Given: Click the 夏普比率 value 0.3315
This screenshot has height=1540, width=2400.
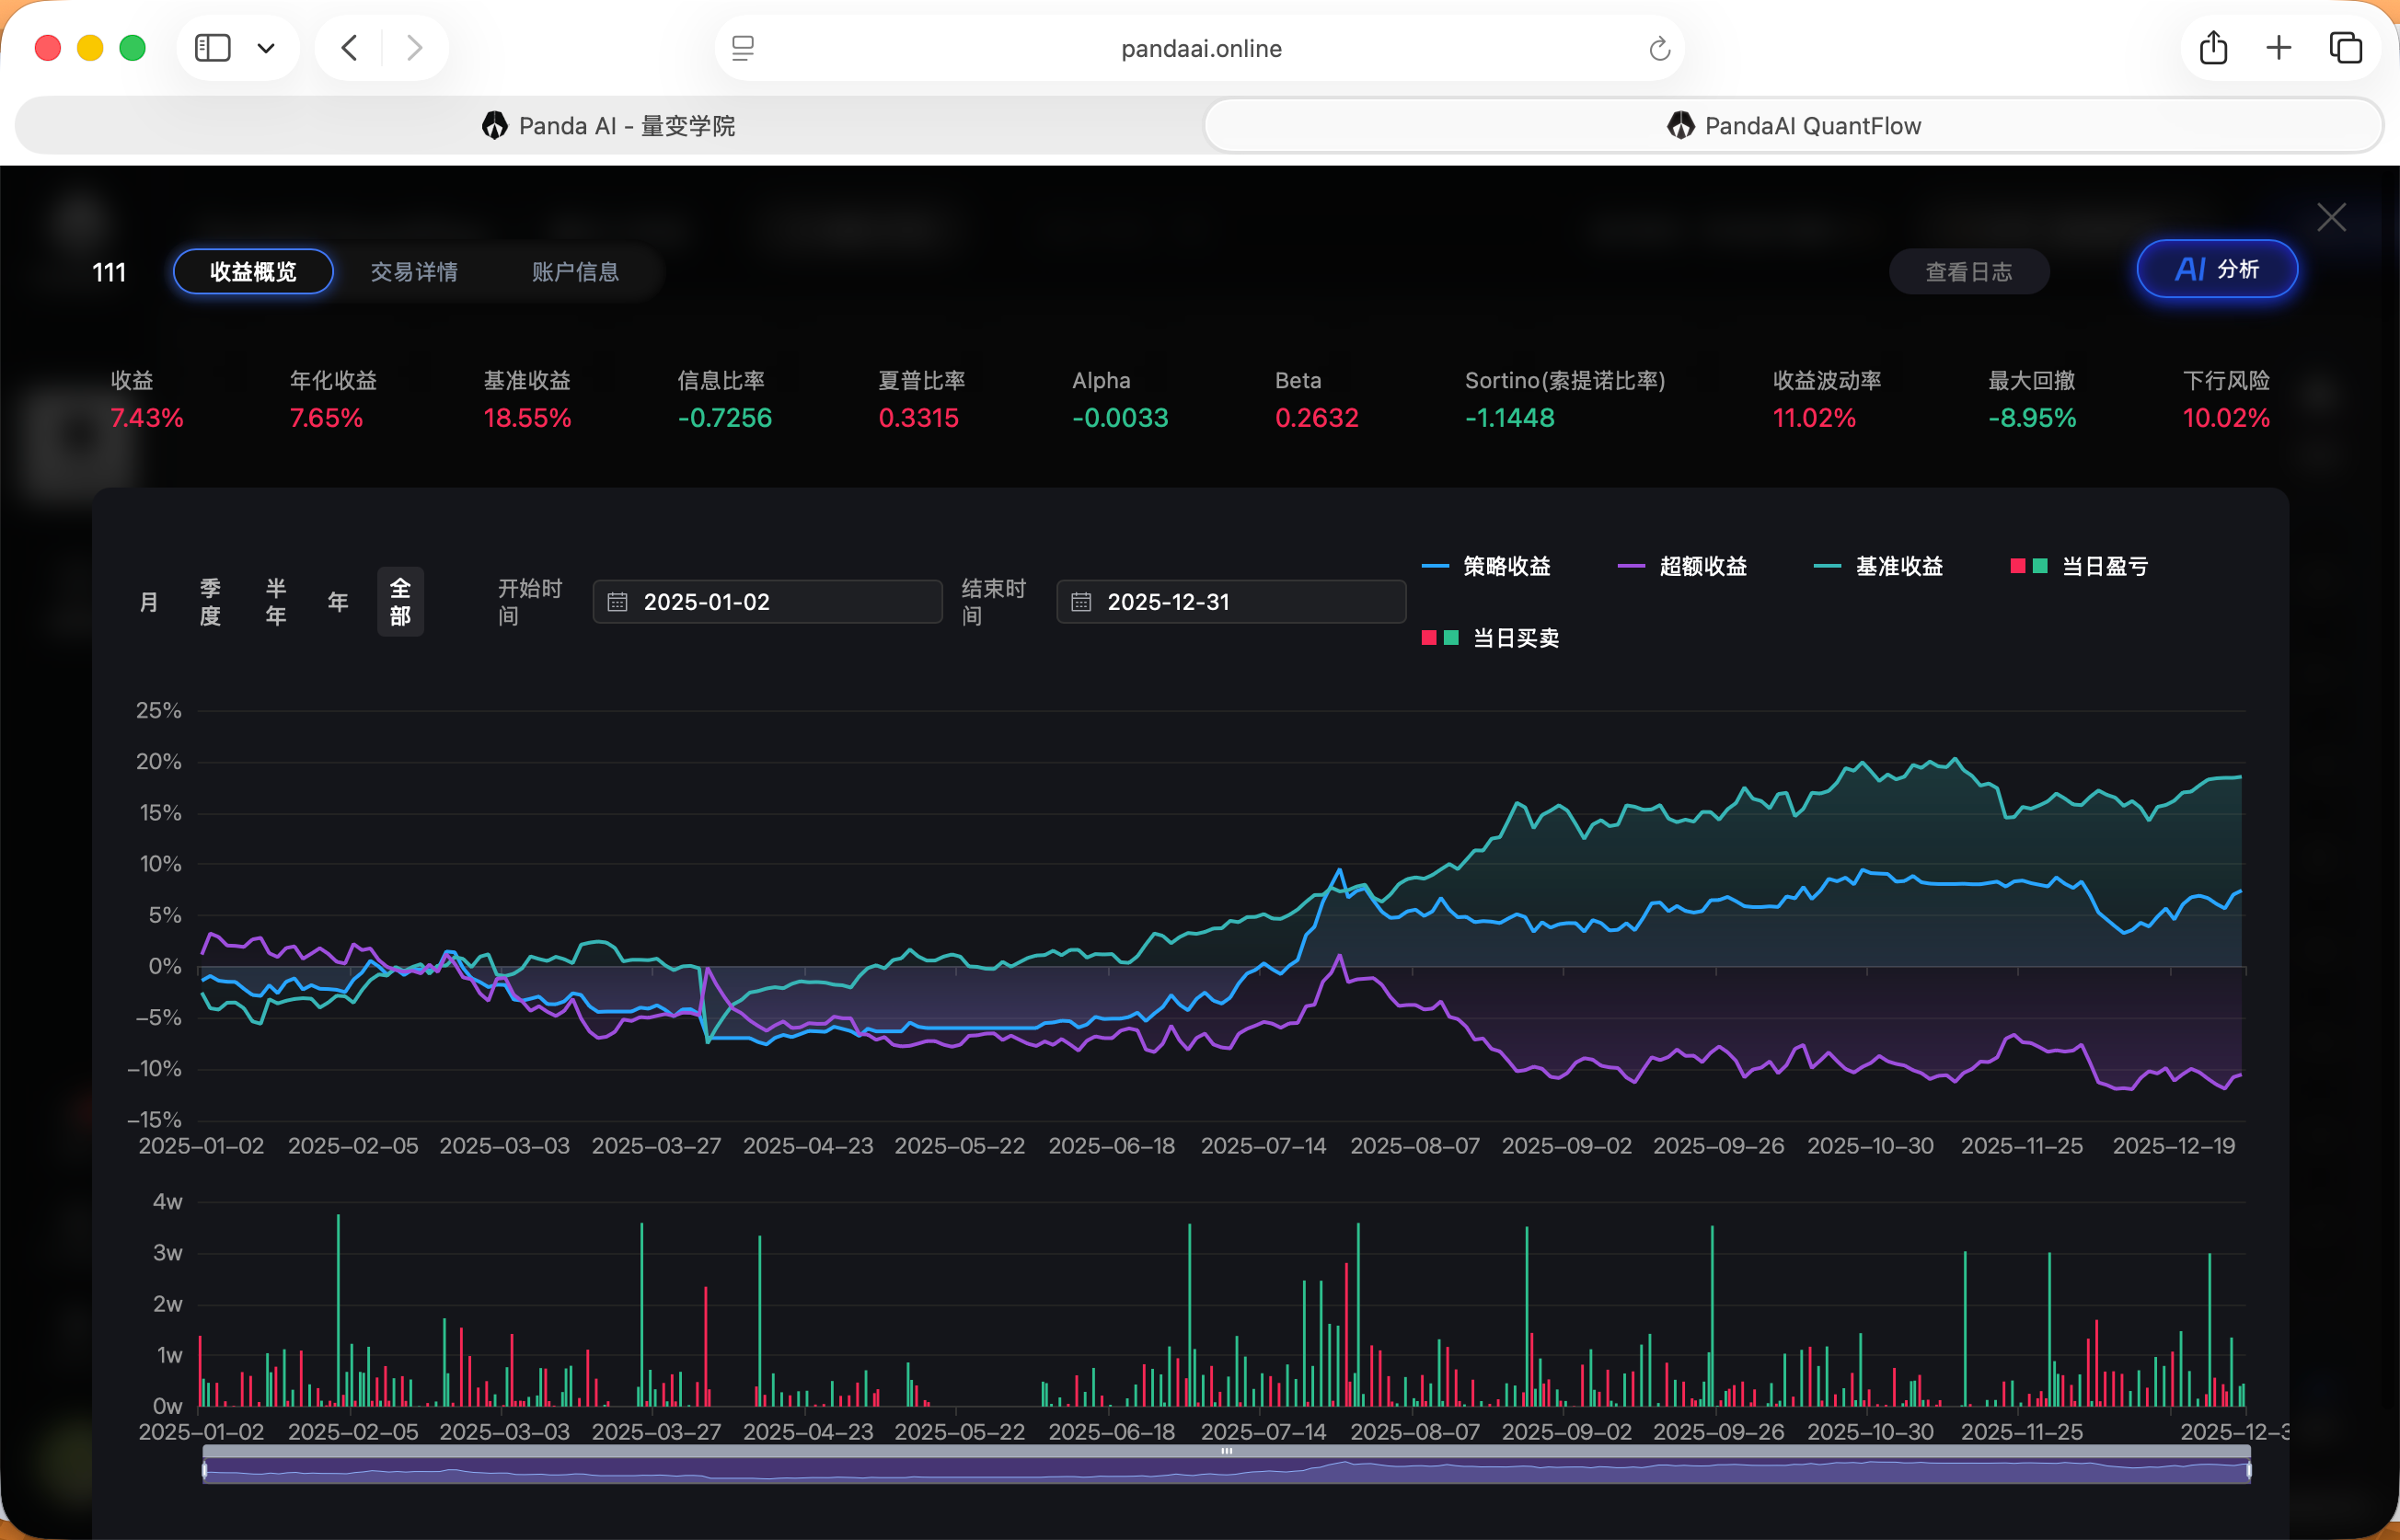Looking at the screenshot, I should [x=918, y=418].
